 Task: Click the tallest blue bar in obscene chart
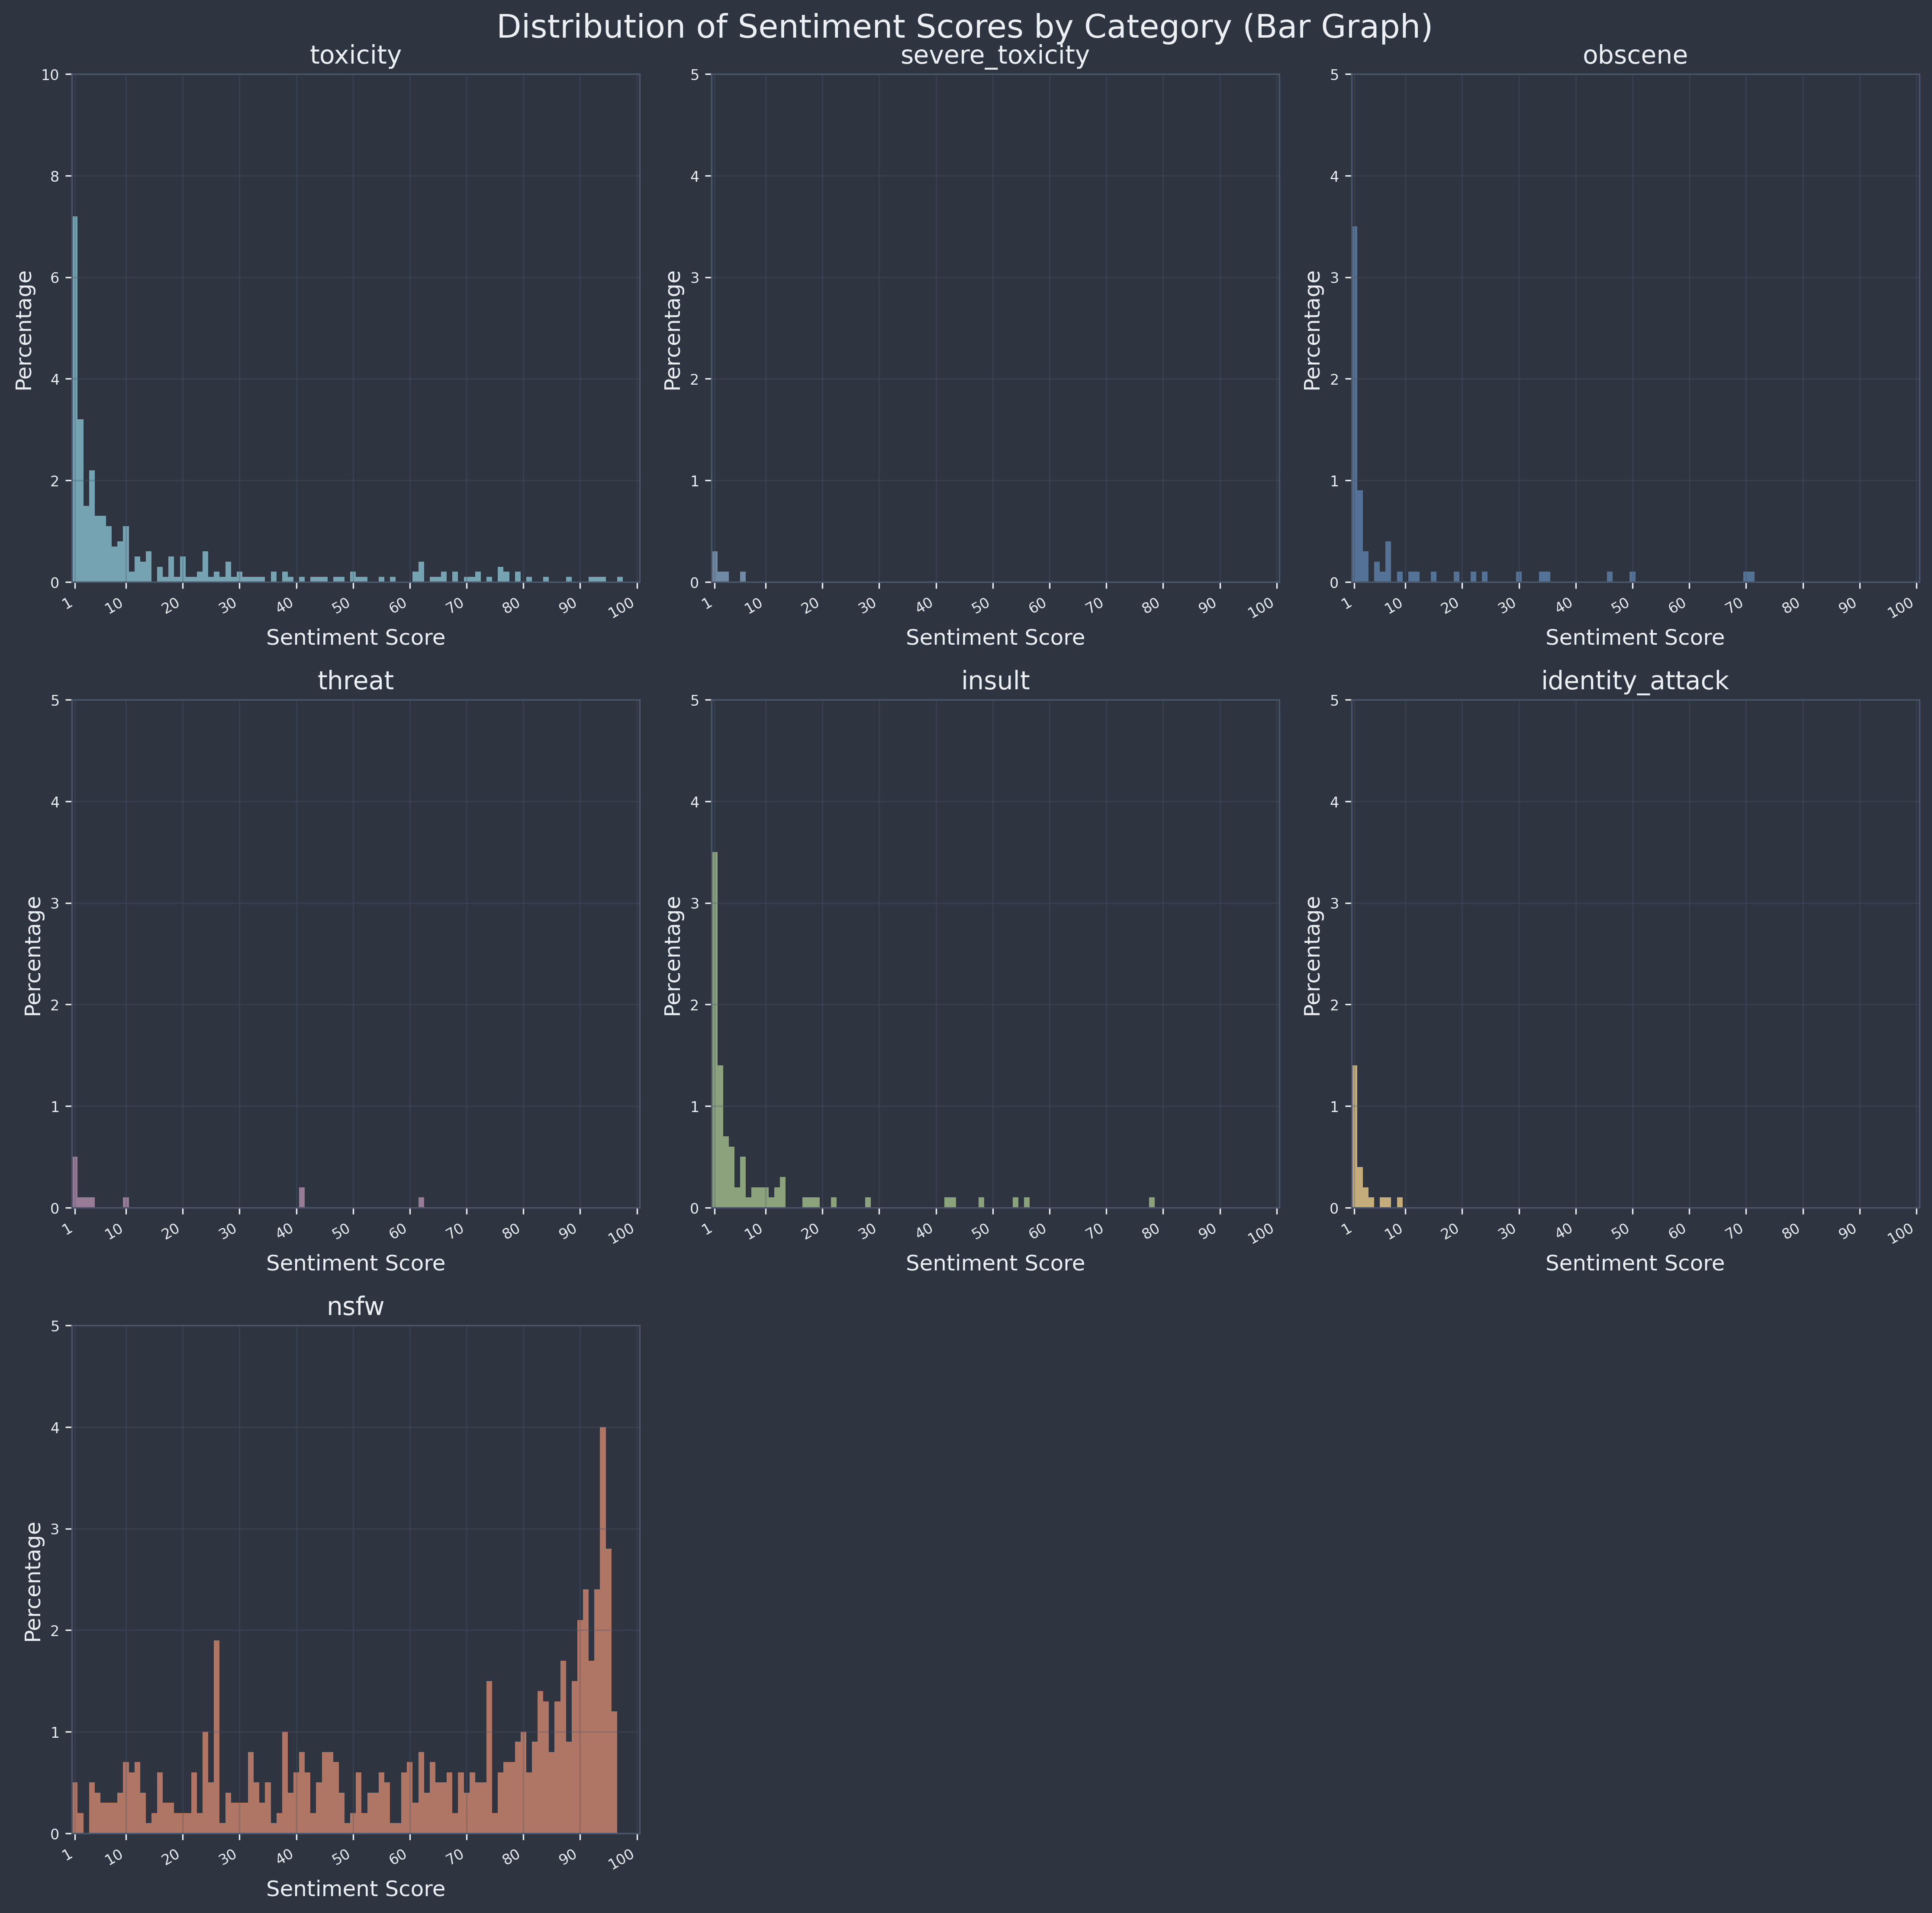[x=1355, y=404]
